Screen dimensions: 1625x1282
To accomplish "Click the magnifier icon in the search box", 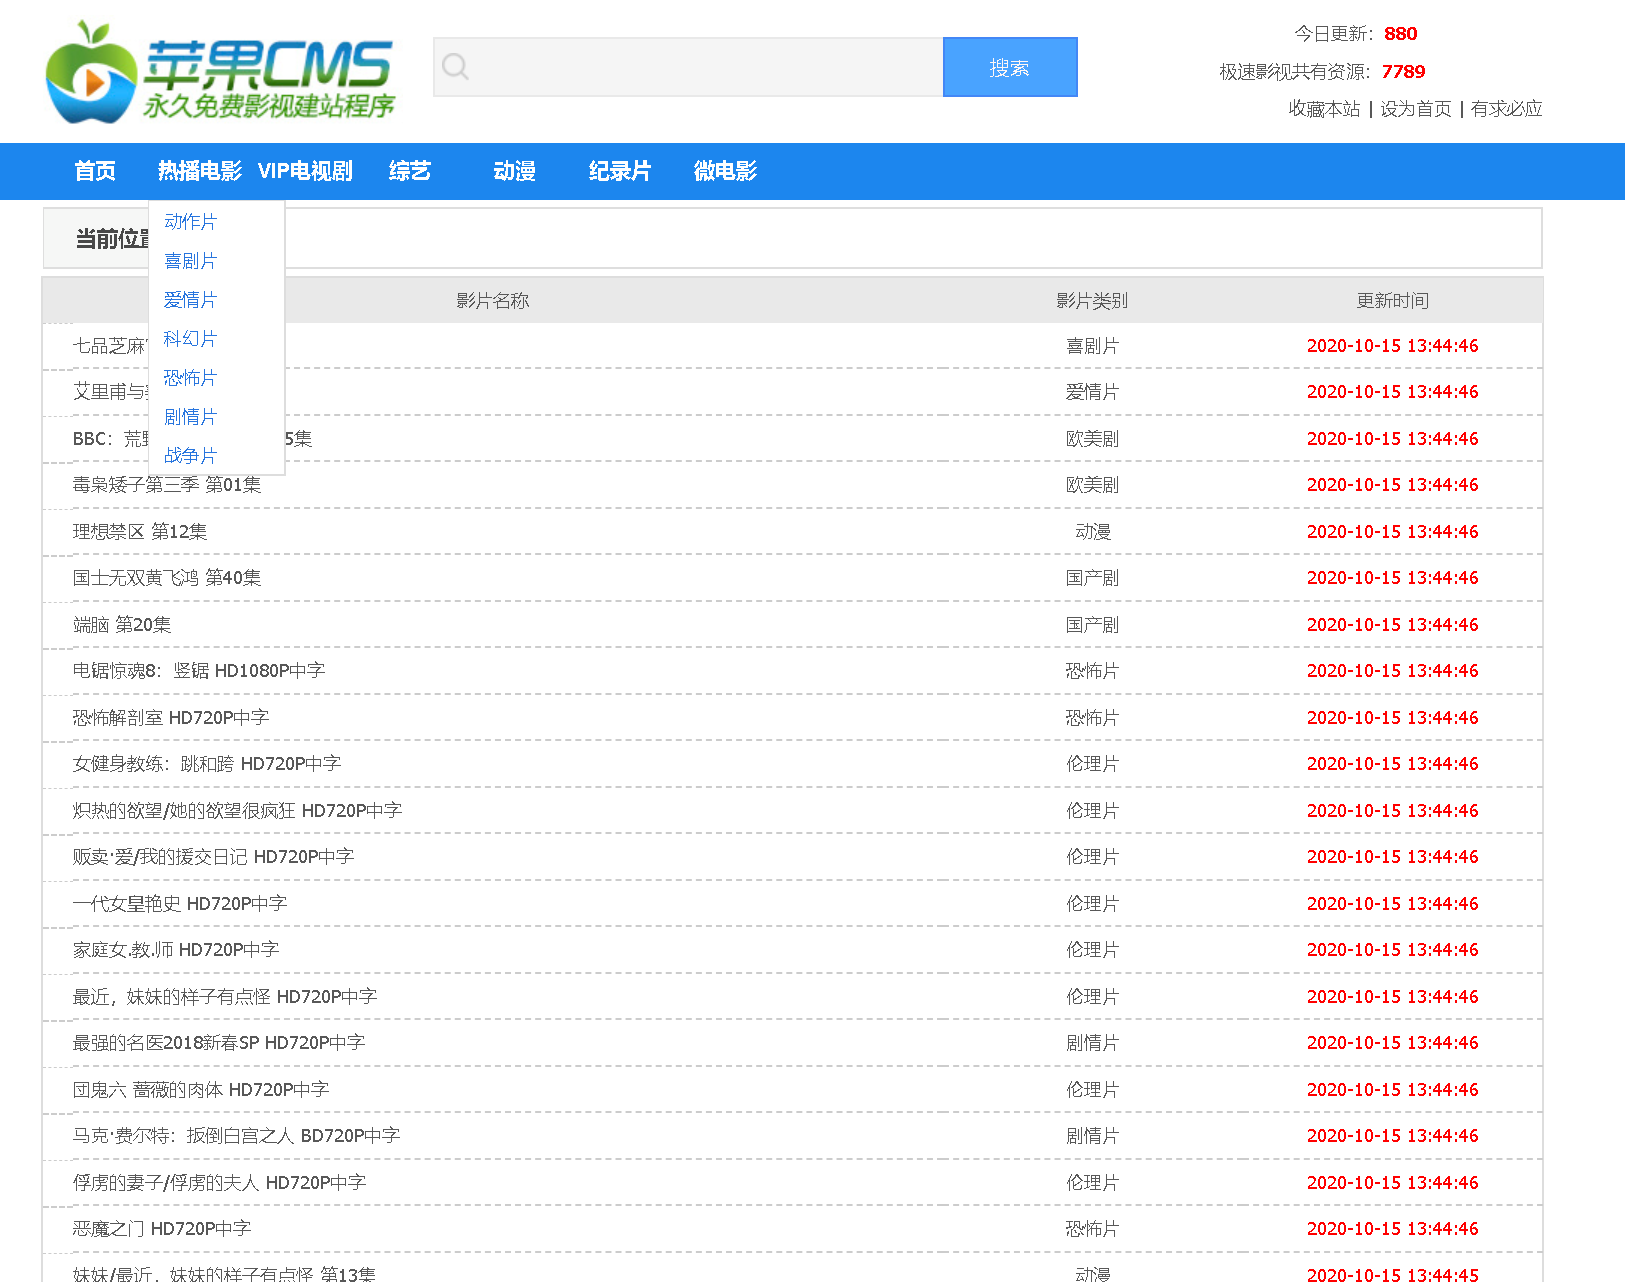I will [456, 66].
